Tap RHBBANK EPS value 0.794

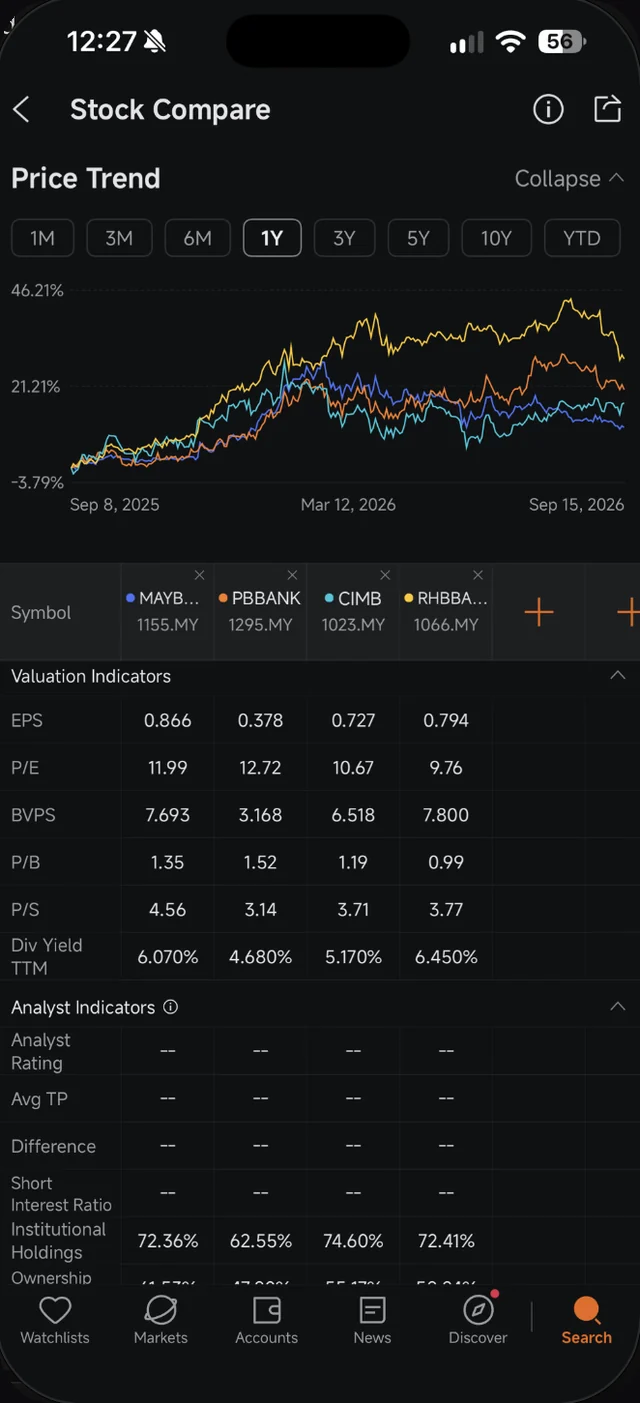tap(446, 720)
